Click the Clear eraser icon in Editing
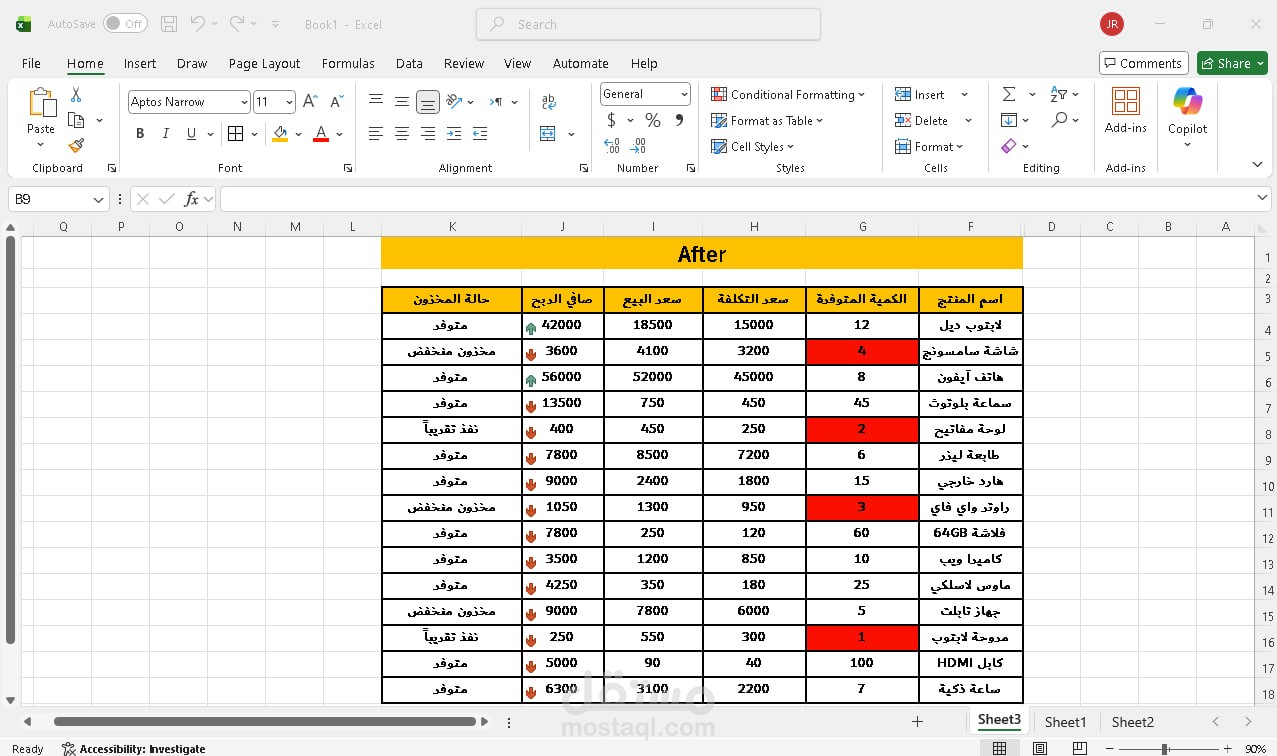This screenshot has width=1277, height=756. pos(1008,146)
